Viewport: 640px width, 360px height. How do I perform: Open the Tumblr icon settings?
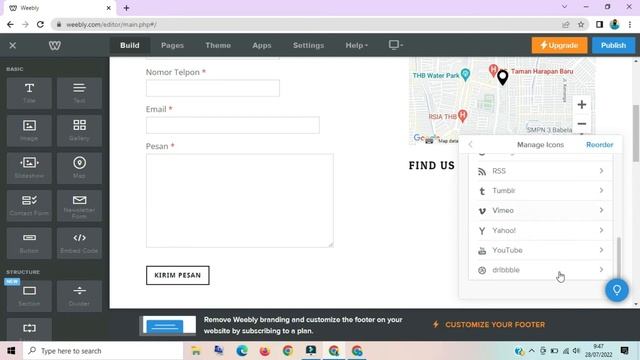tap(540, 191)
